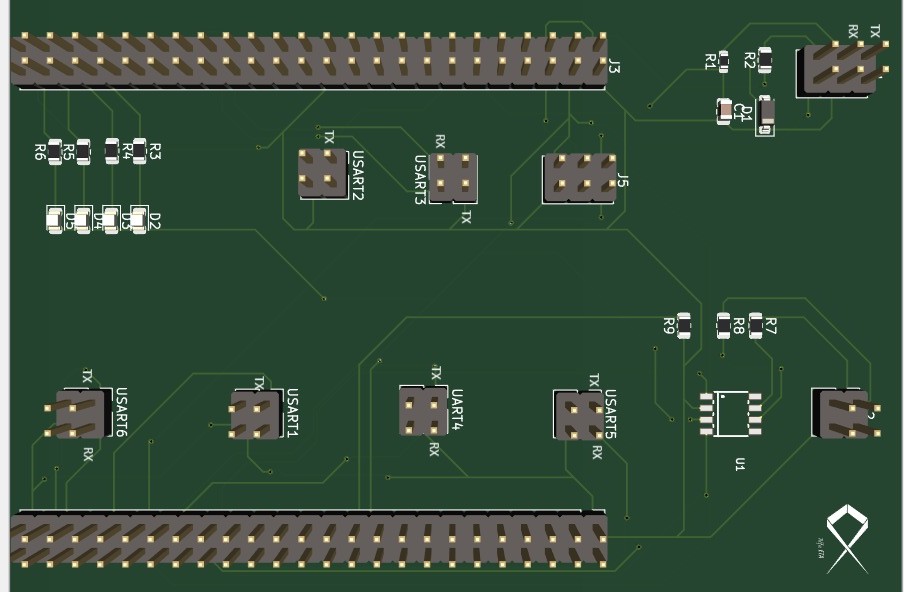Click the USART6 silkscreen label

pyautogui.click(x=122, y=412)
